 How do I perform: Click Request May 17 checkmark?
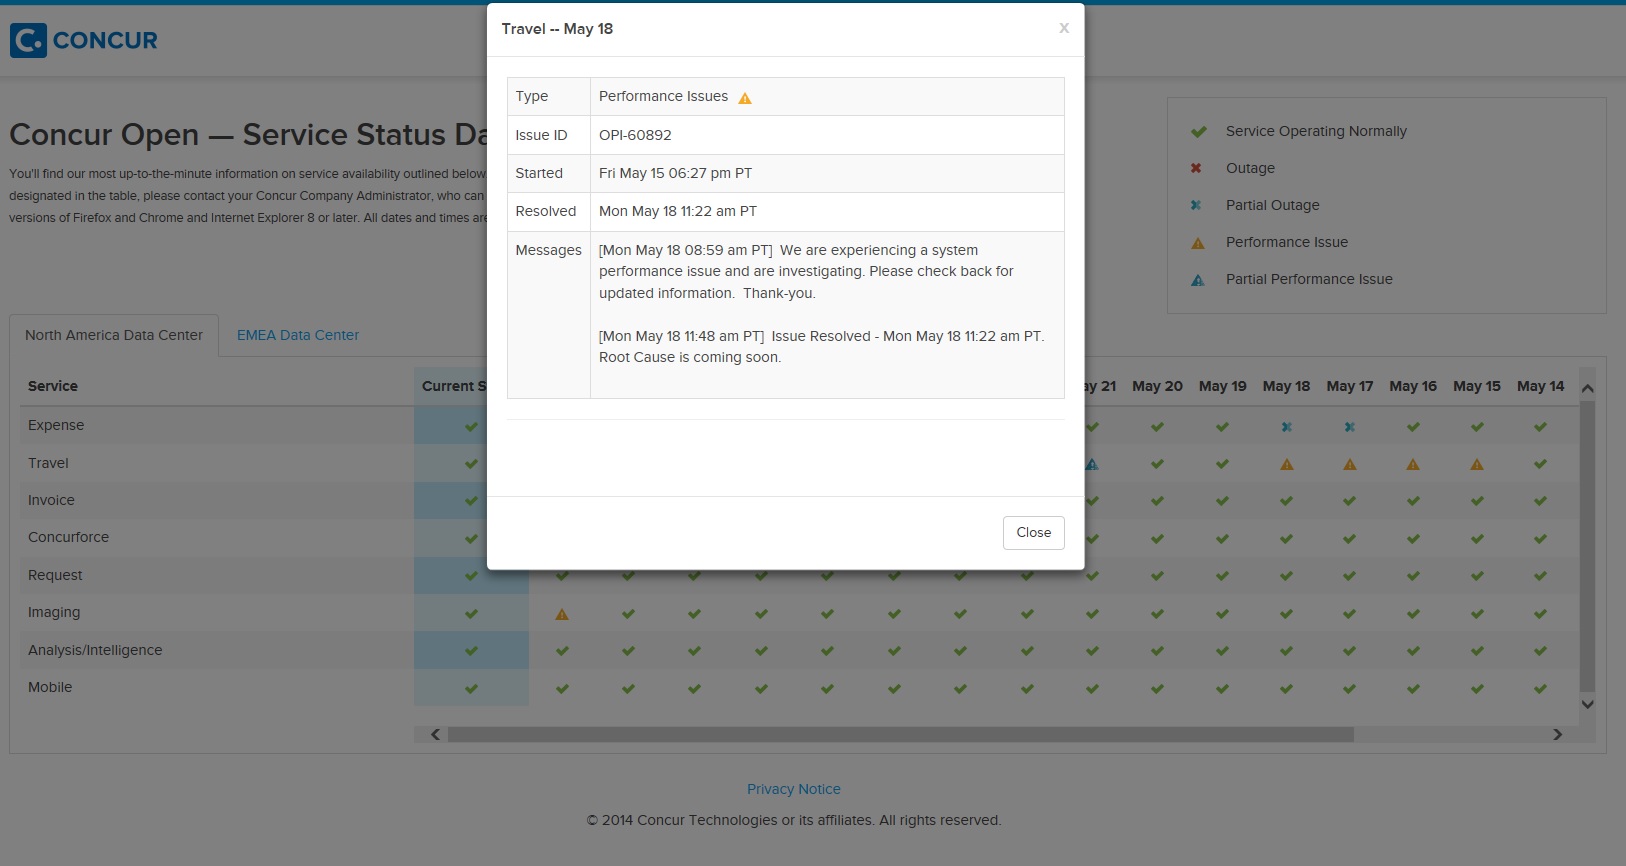pos(1350,576)
